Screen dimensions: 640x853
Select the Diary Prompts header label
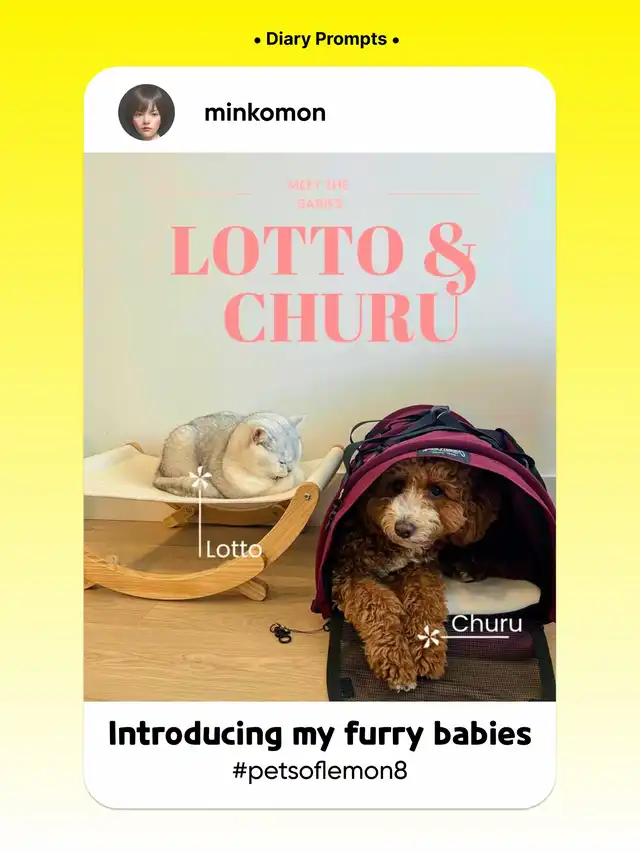click(327, 39)
